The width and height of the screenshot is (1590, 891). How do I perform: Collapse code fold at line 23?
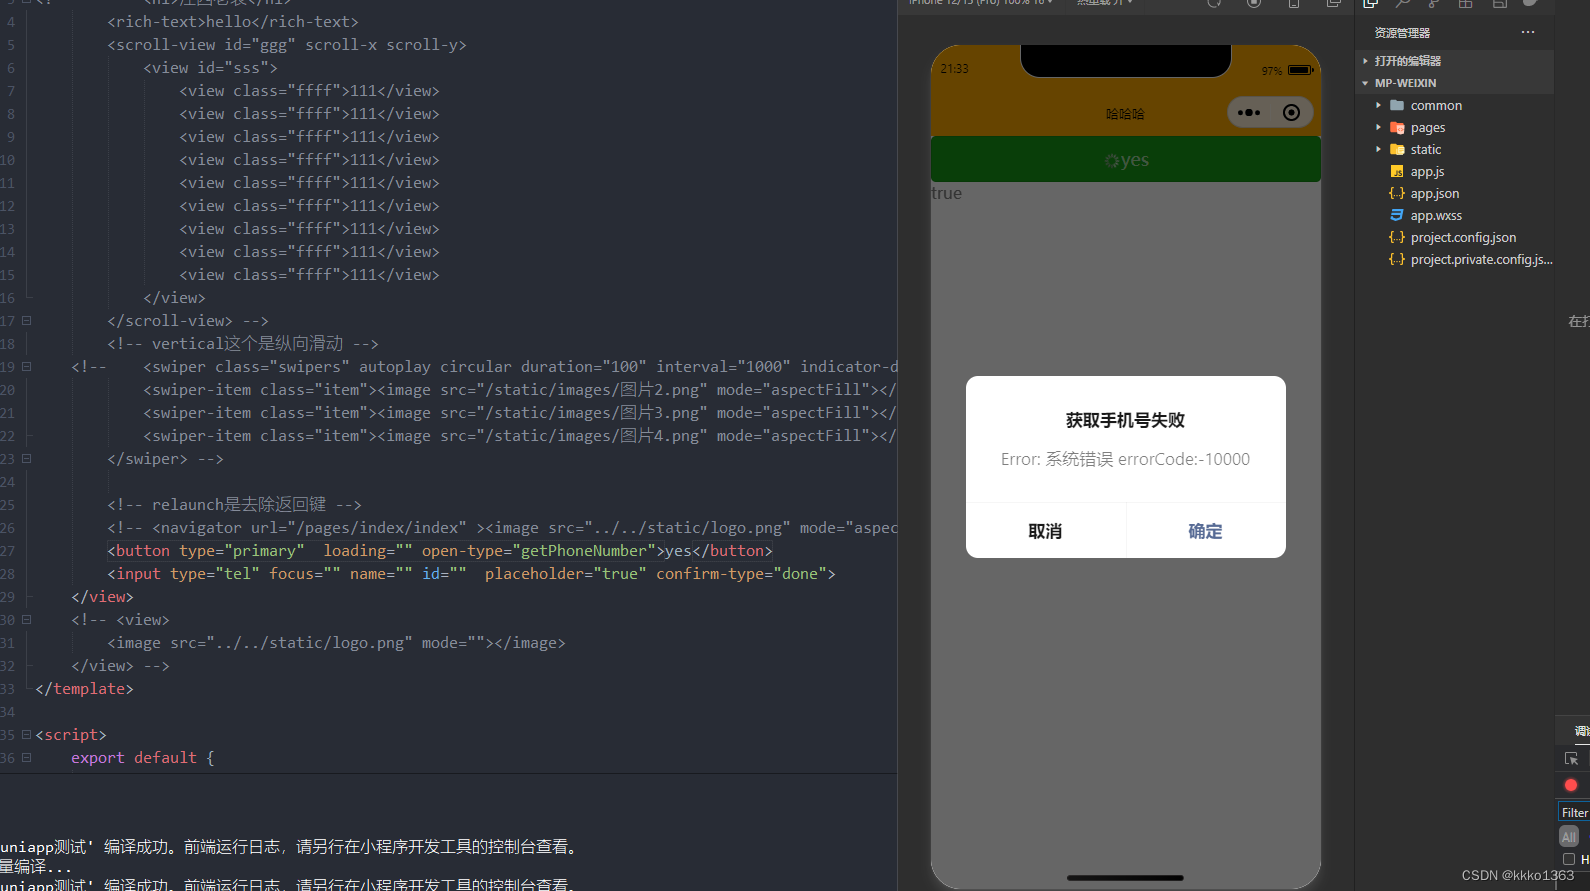27,459
